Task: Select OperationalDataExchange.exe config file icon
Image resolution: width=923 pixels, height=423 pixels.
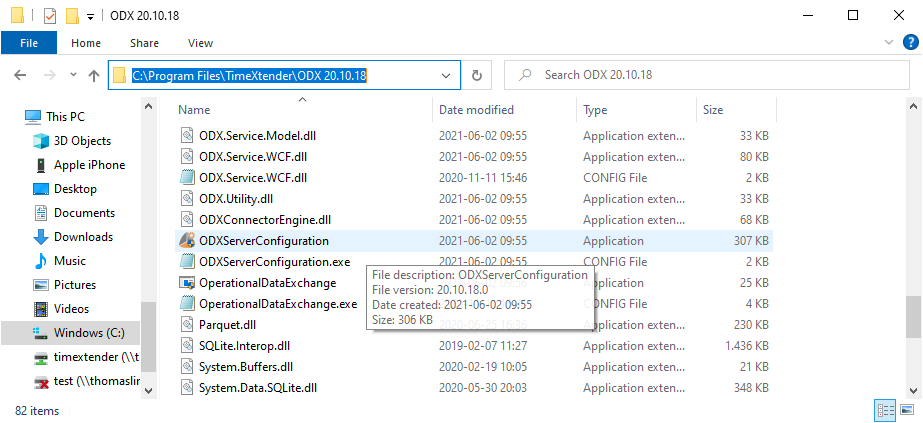Action: point(187,304)
